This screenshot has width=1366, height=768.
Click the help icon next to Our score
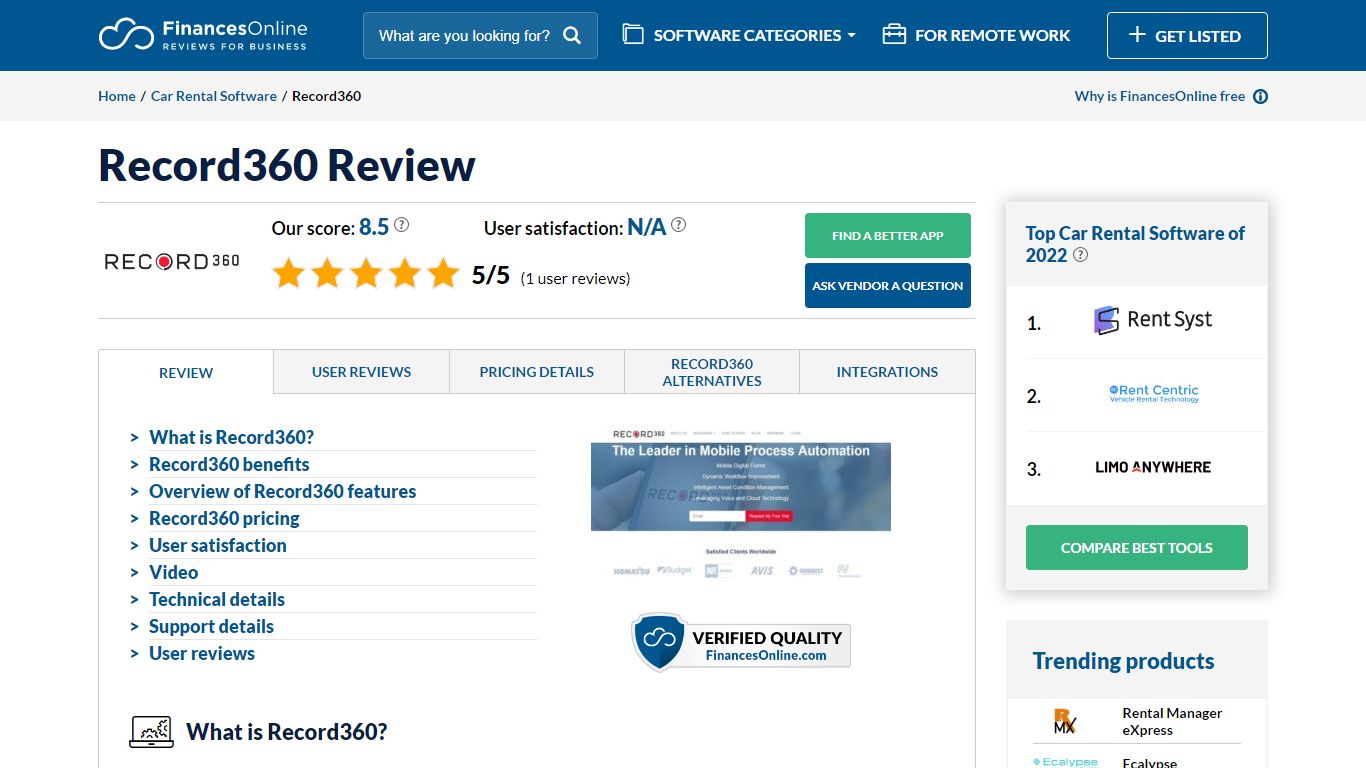[x=401, y=225]
